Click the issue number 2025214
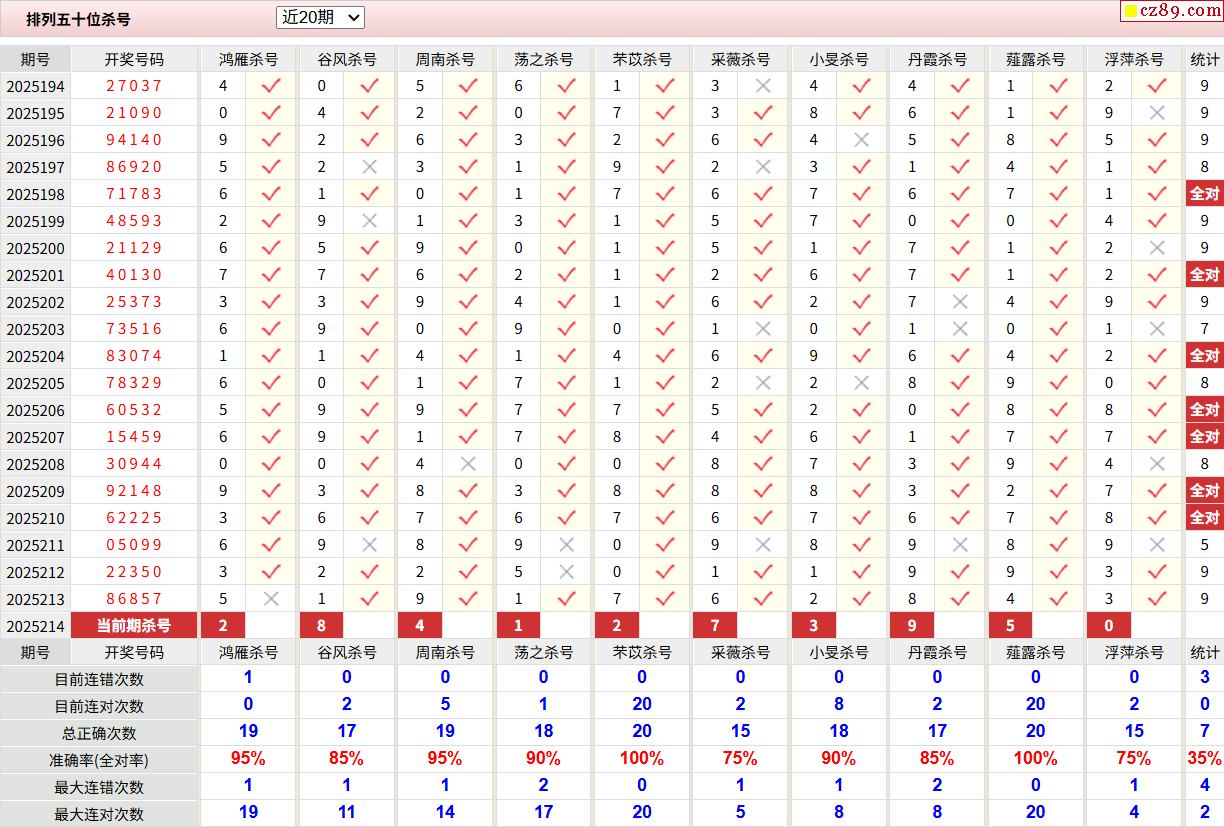Viewport: 1224px width, 827px height. pos(35,627)
